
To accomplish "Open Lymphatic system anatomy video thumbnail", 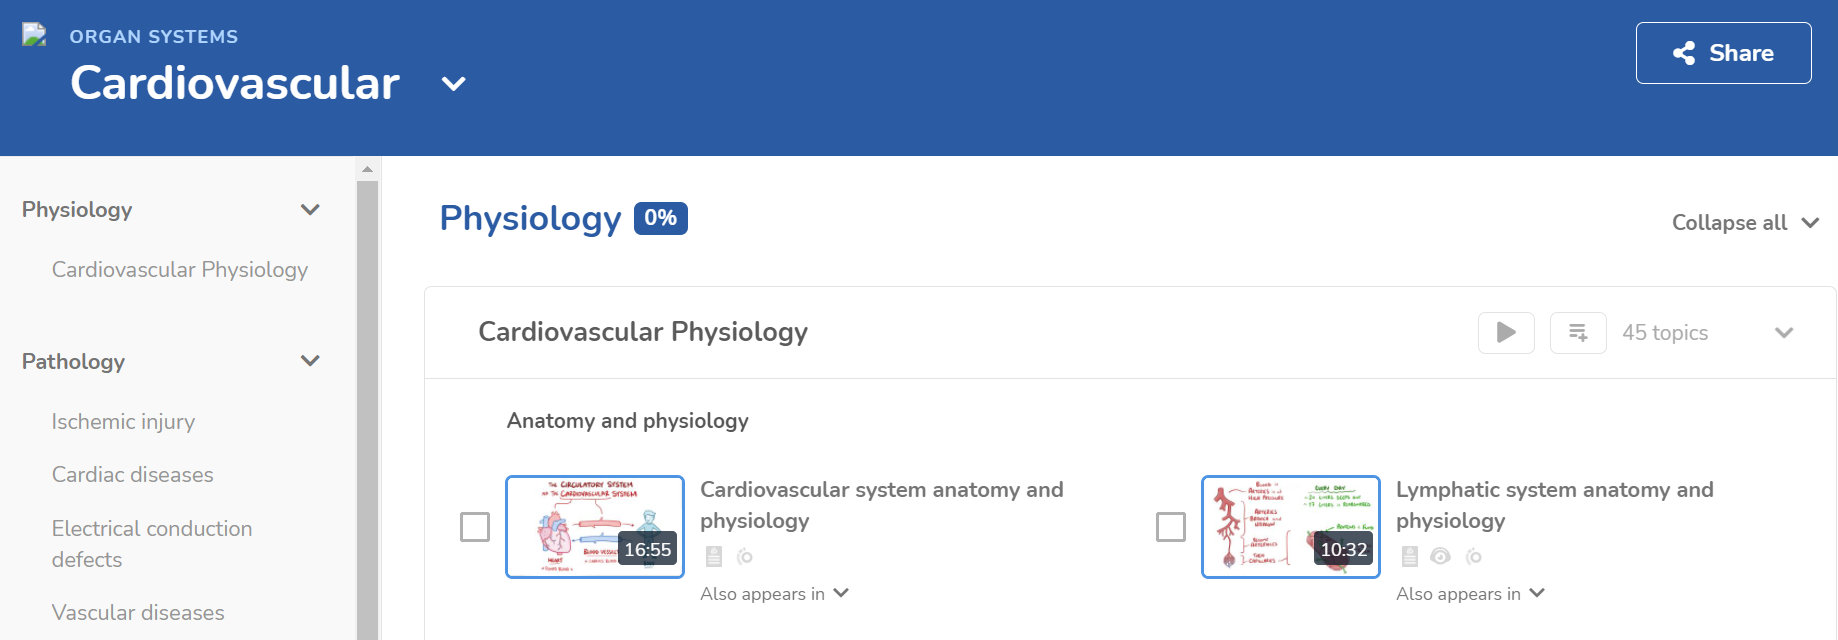I will tap(1290, 527).
